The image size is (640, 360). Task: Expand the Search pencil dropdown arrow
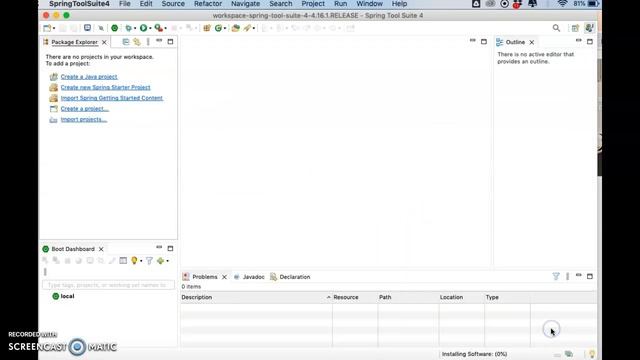coord(253,29)
